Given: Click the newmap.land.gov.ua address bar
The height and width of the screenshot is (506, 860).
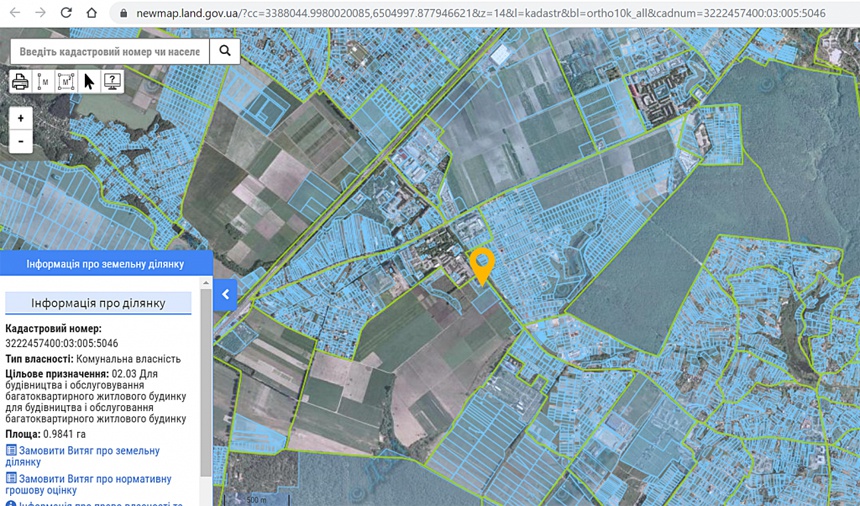Looking at the screenshot, I should coord(480,13).
